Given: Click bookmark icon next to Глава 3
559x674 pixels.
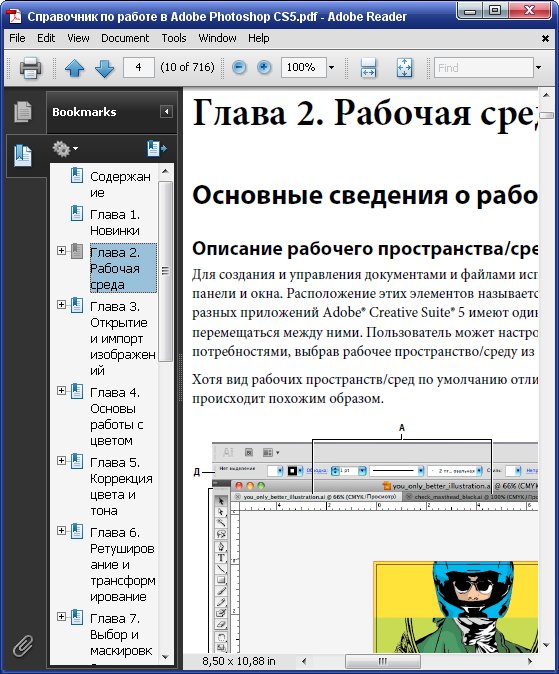Looking at the screenshot, I should [77, 305].
